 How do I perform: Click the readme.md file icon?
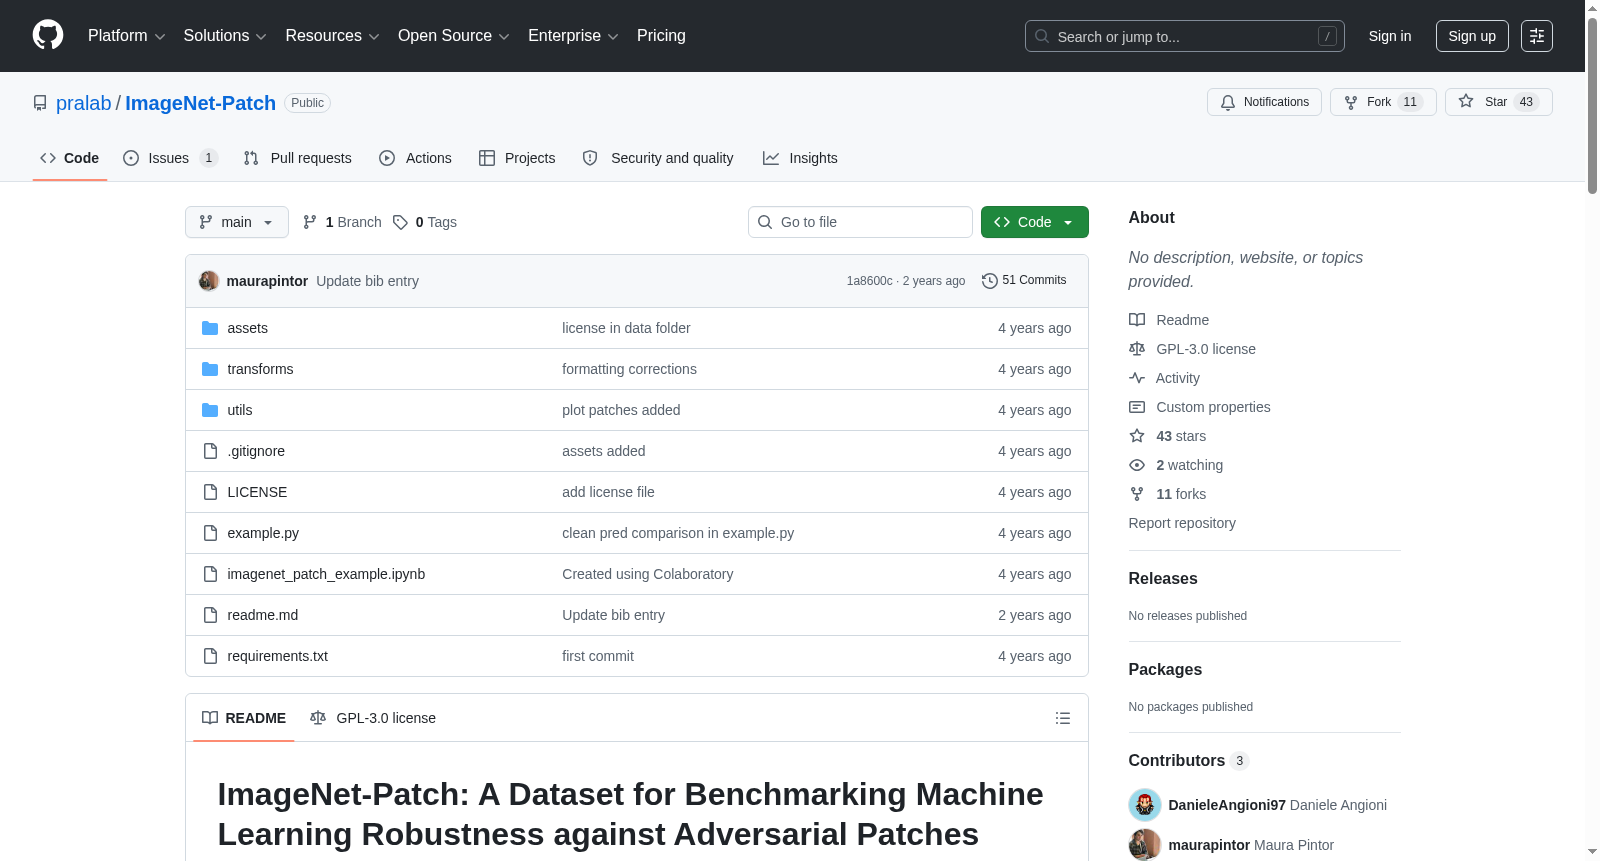tap(210, 615)
